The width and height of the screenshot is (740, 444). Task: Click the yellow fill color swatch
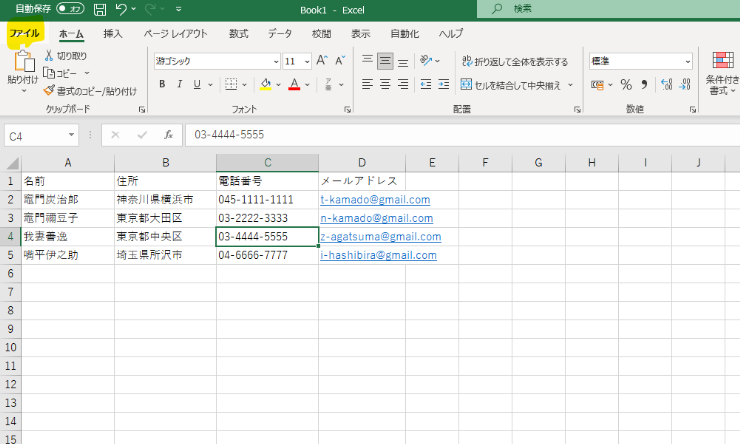point(265,84)
